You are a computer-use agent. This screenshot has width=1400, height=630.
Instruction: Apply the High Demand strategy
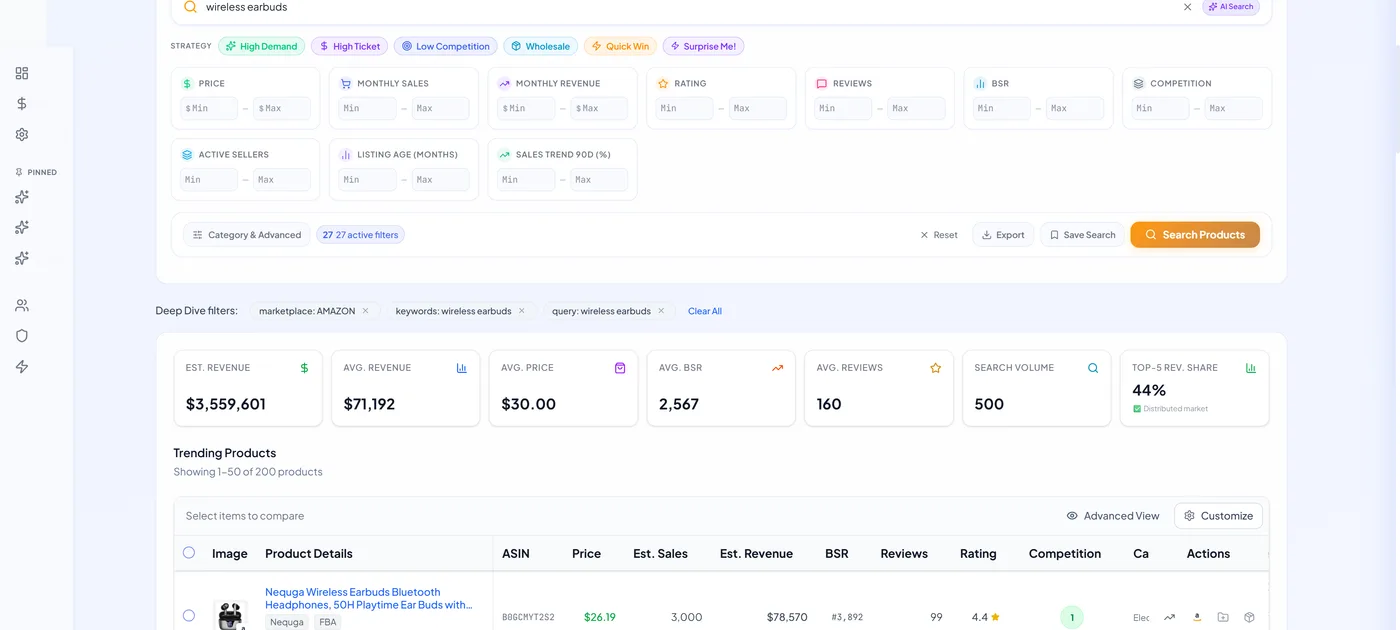click(x=261, y=46)
